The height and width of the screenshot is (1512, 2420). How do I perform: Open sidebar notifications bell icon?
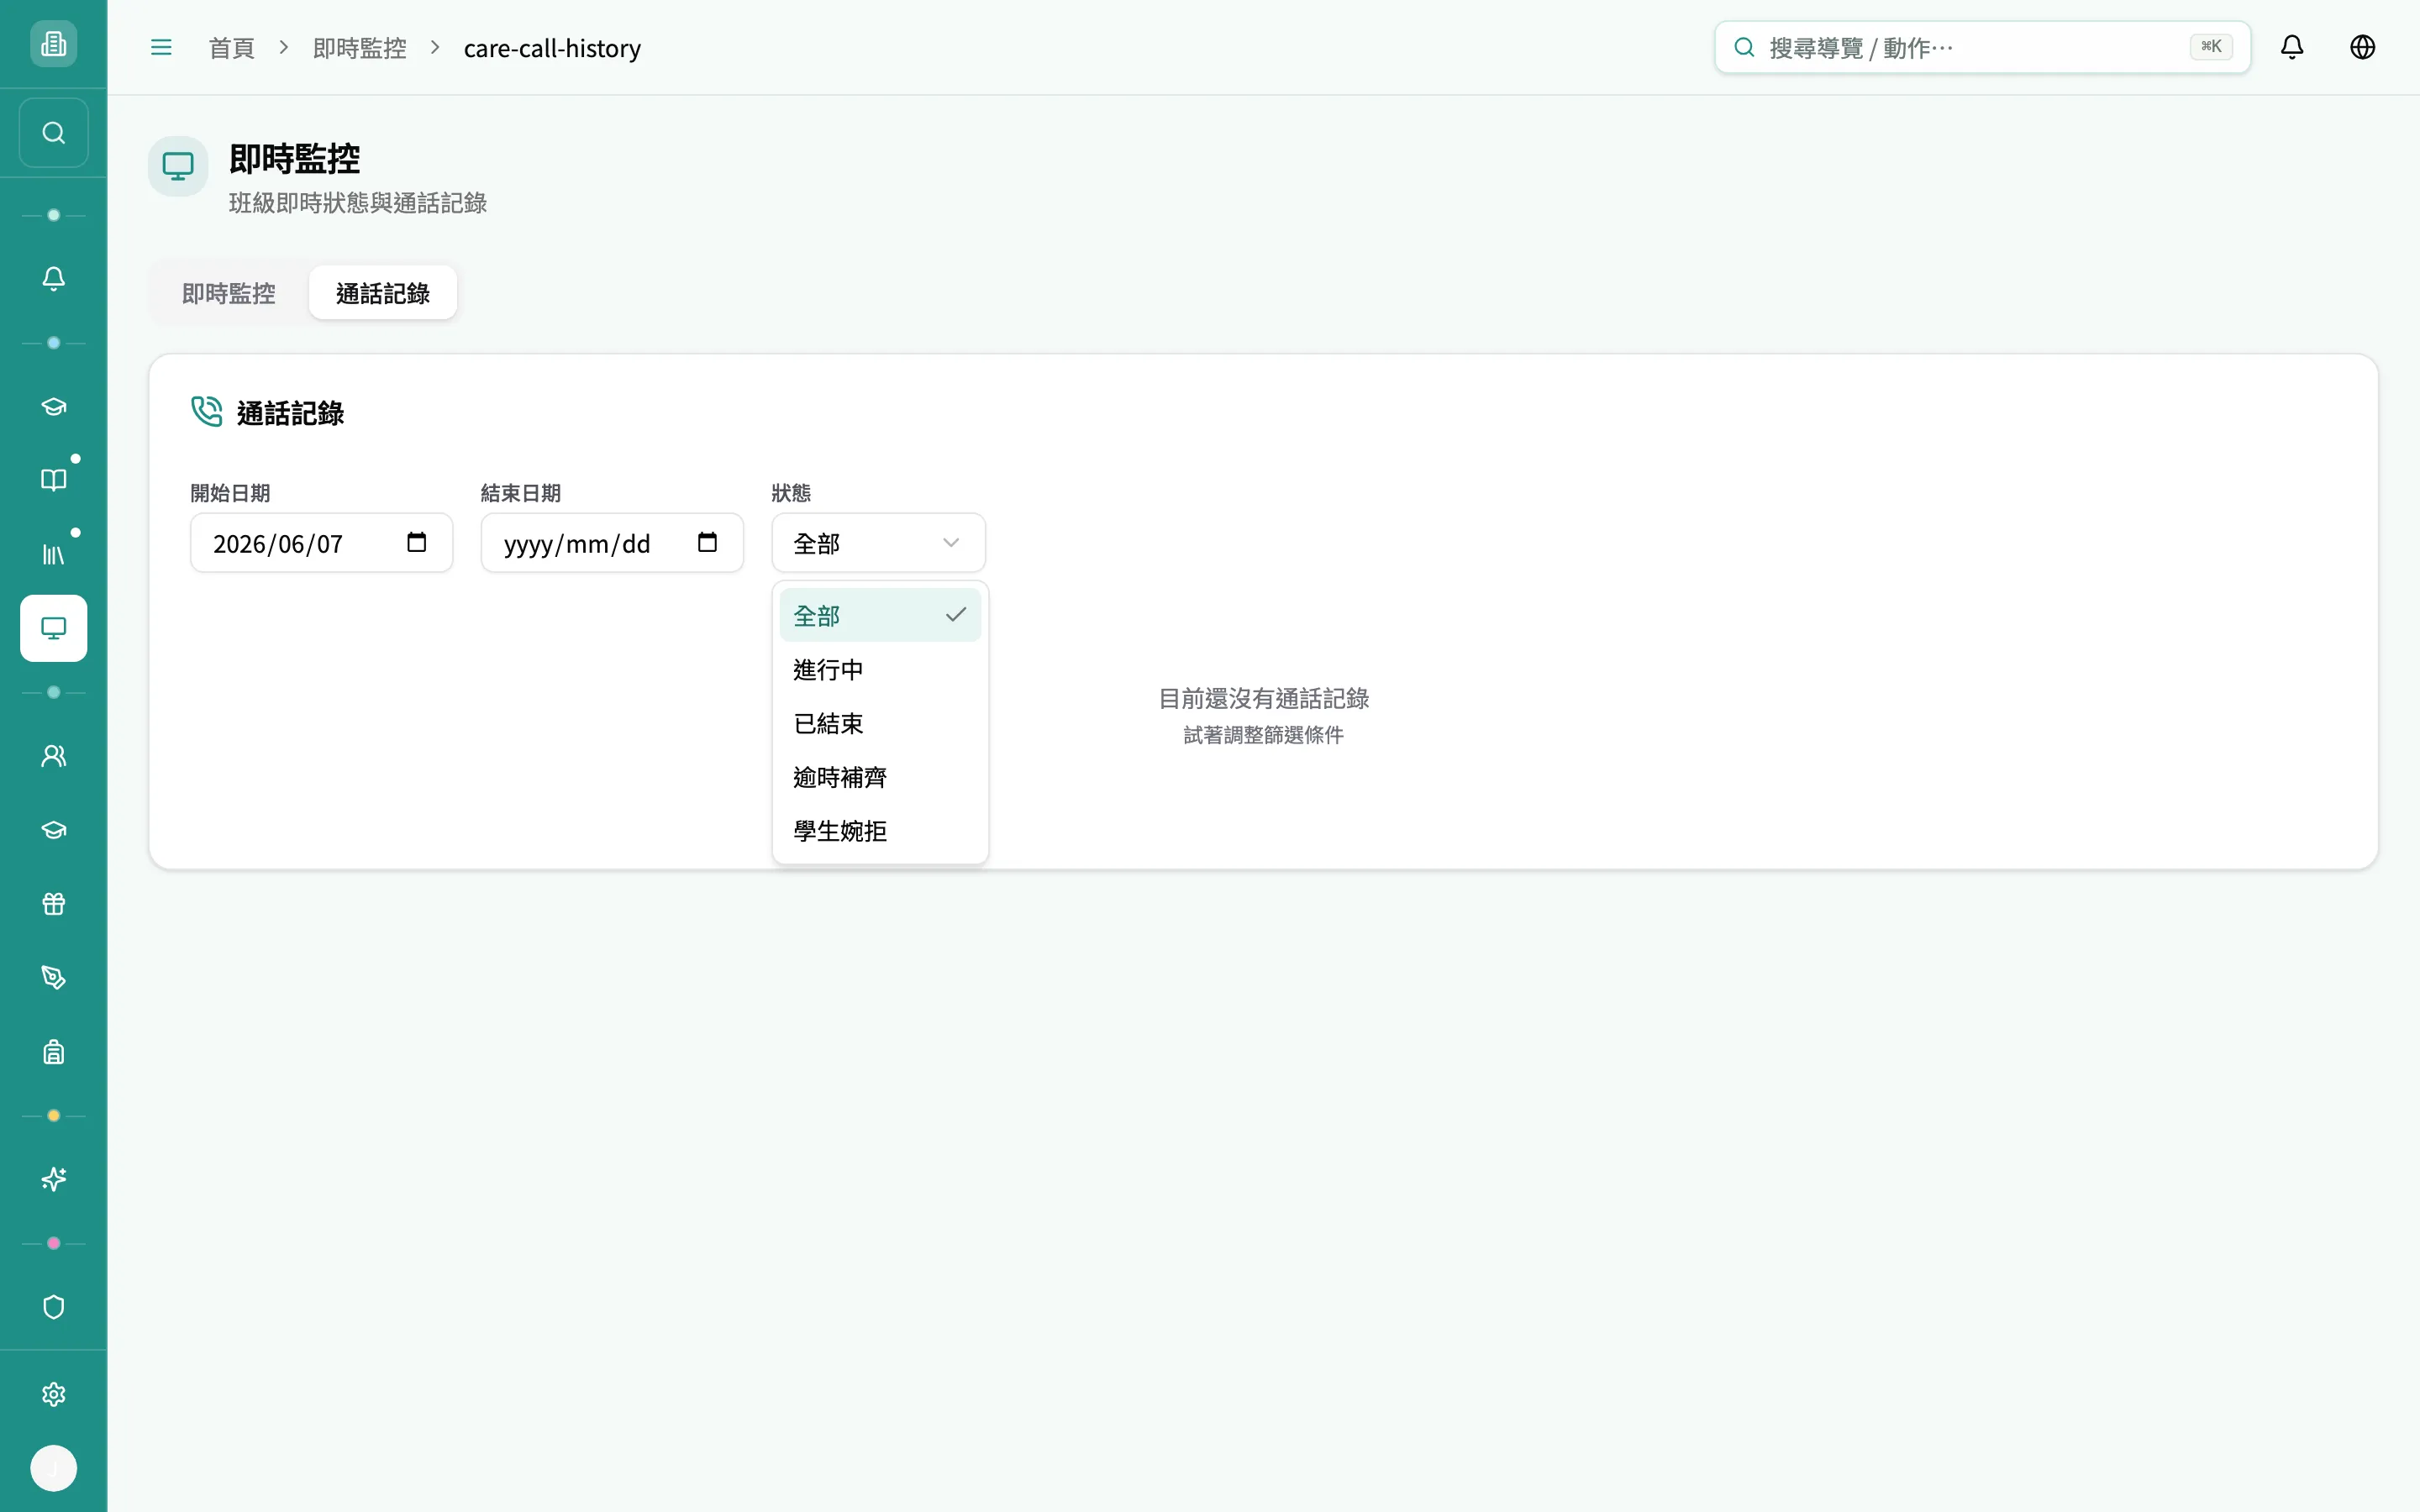click(53, 278)
